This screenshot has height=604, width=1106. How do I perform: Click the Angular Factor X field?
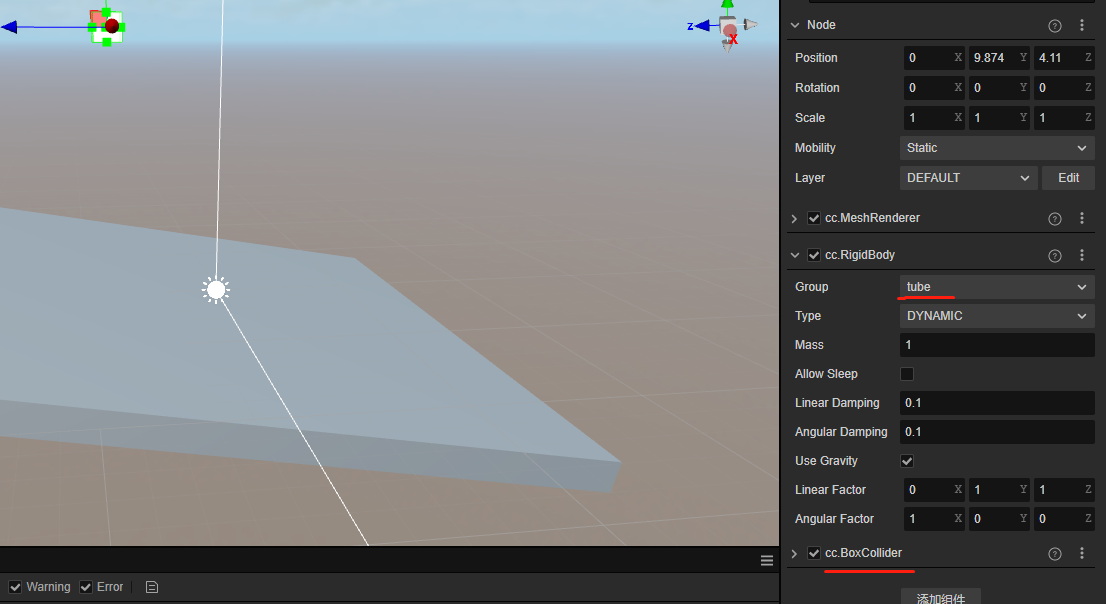pos(933,519)
